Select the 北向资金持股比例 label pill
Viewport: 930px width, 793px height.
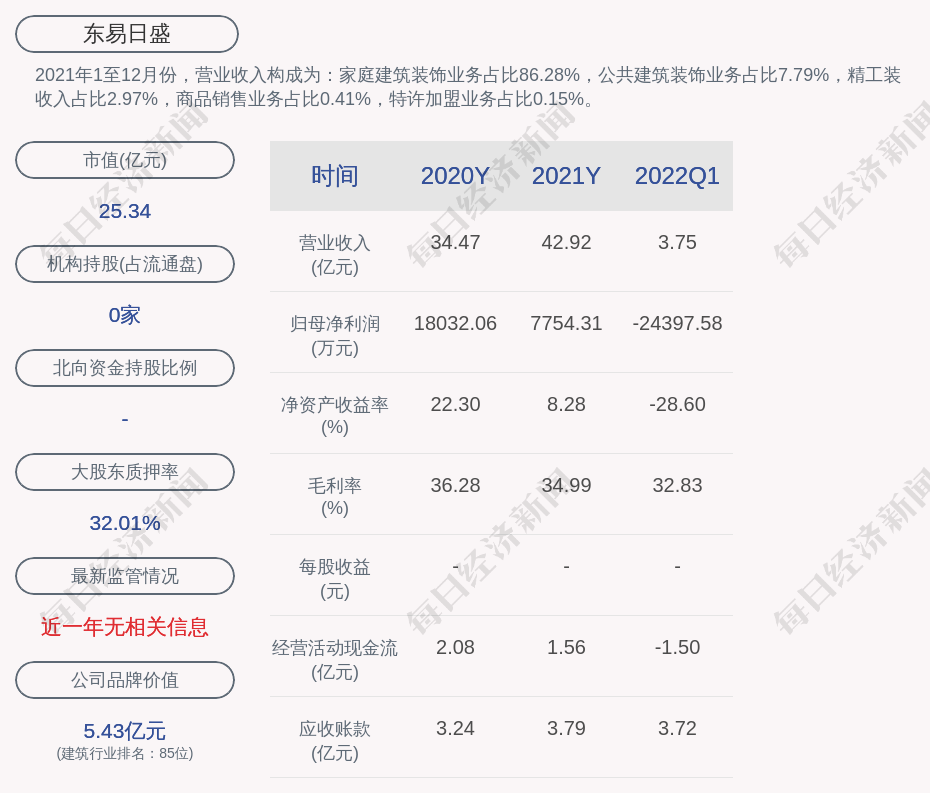click(125, 368)
